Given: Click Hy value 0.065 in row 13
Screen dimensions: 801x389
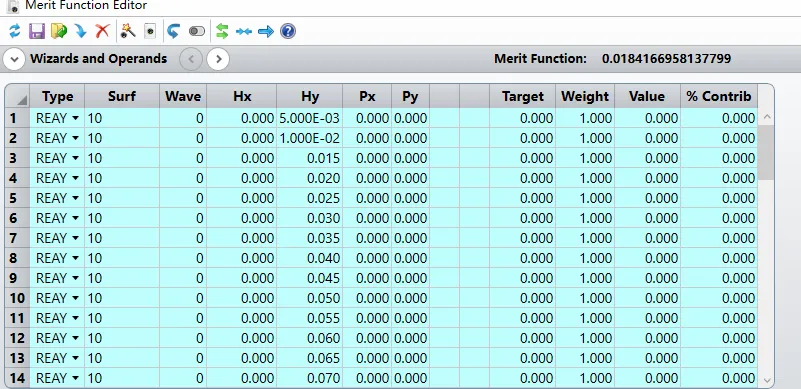Looking at the screenshot, I should tap(310, 358).
